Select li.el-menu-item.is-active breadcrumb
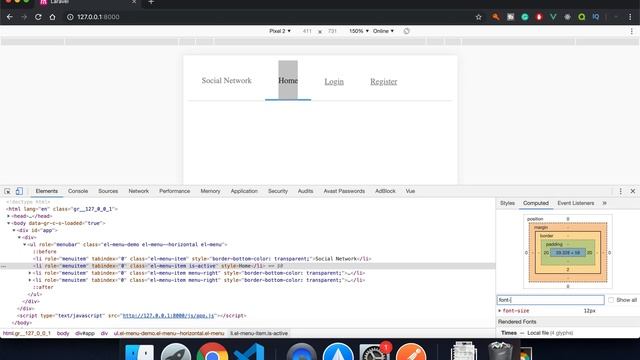Screen dimensions: 640x360 pos(259,333)
